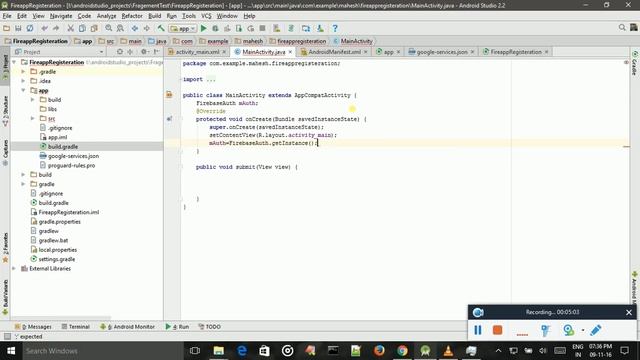Image resolution: width=640 pixels, height=360 pixels.
Task: Click the Undo arrow in toolbar
Action: tap(44, 28)
